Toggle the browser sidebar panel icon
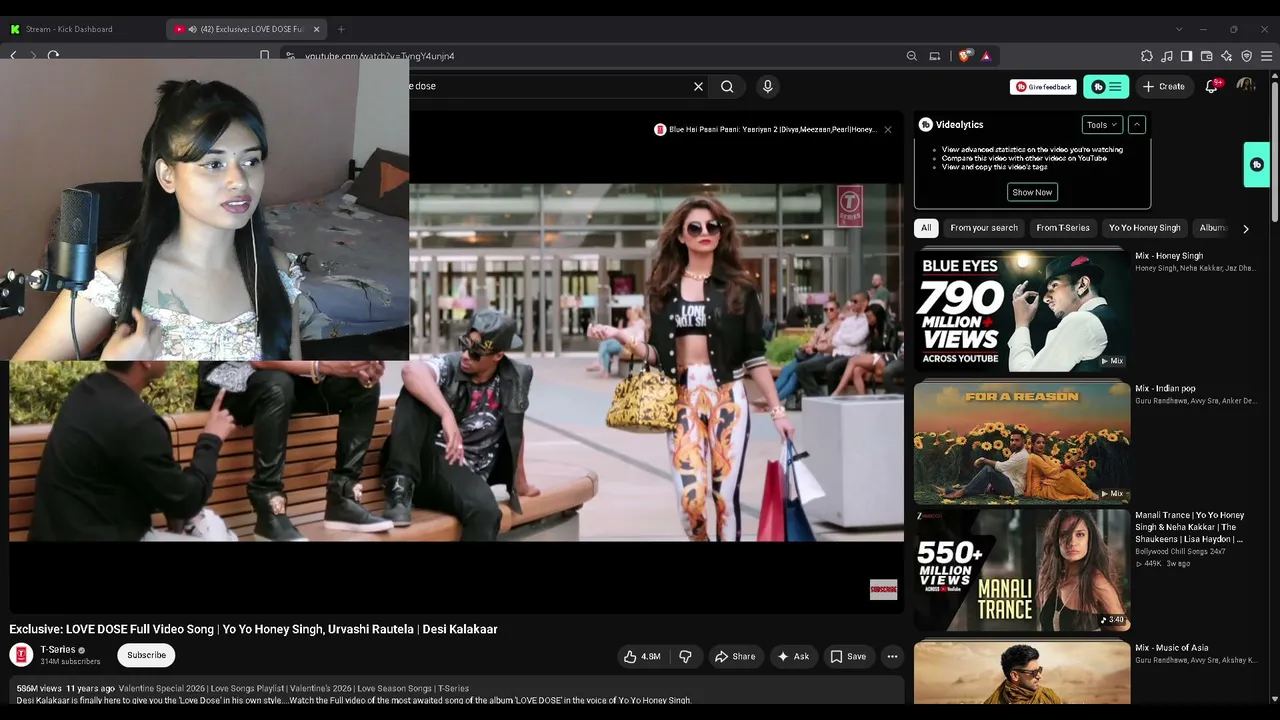The image size is (1280, 720). coord(1187,56)
